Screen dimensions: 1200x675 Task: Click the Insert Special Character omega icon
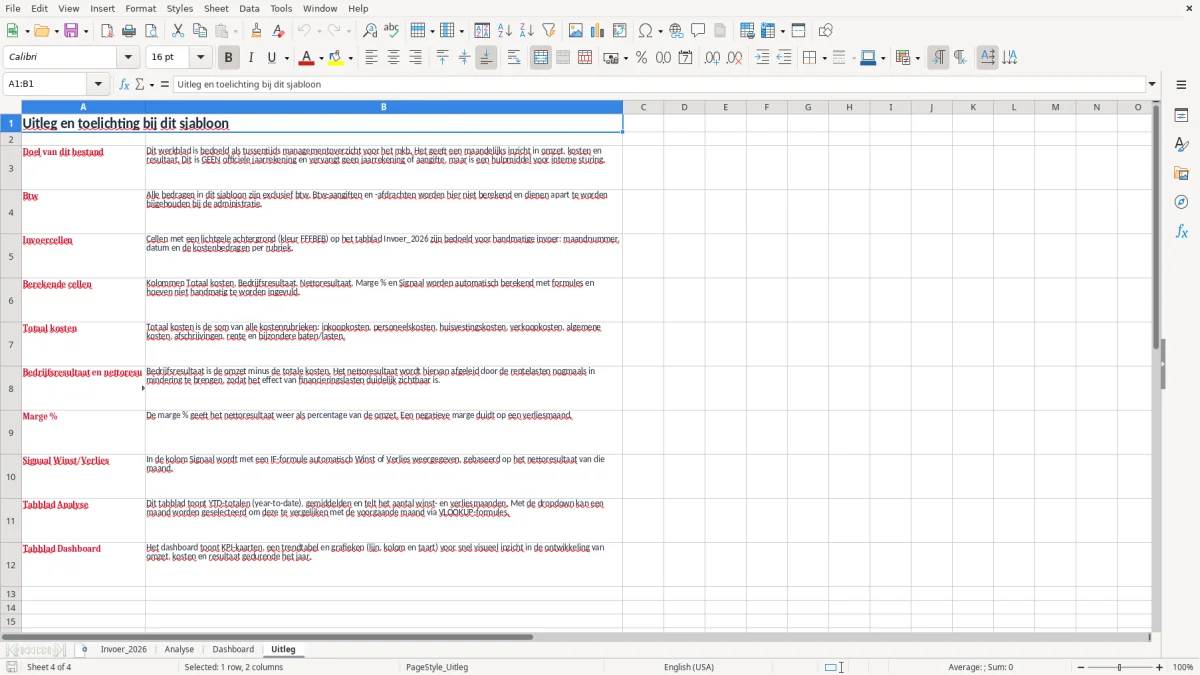click(645, 31)
